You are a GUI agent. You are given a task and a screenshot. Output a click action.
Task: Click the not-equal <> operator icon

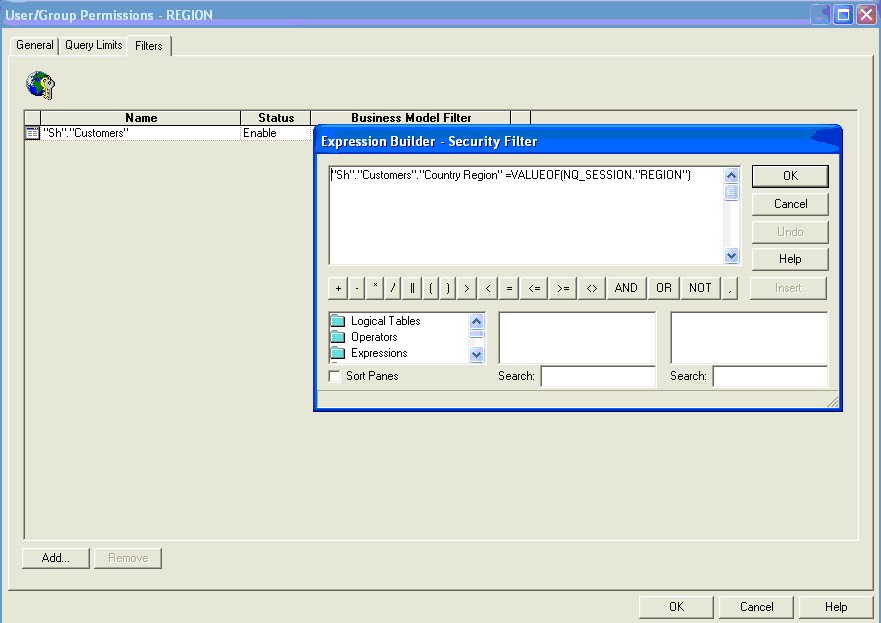pos(592,287)
